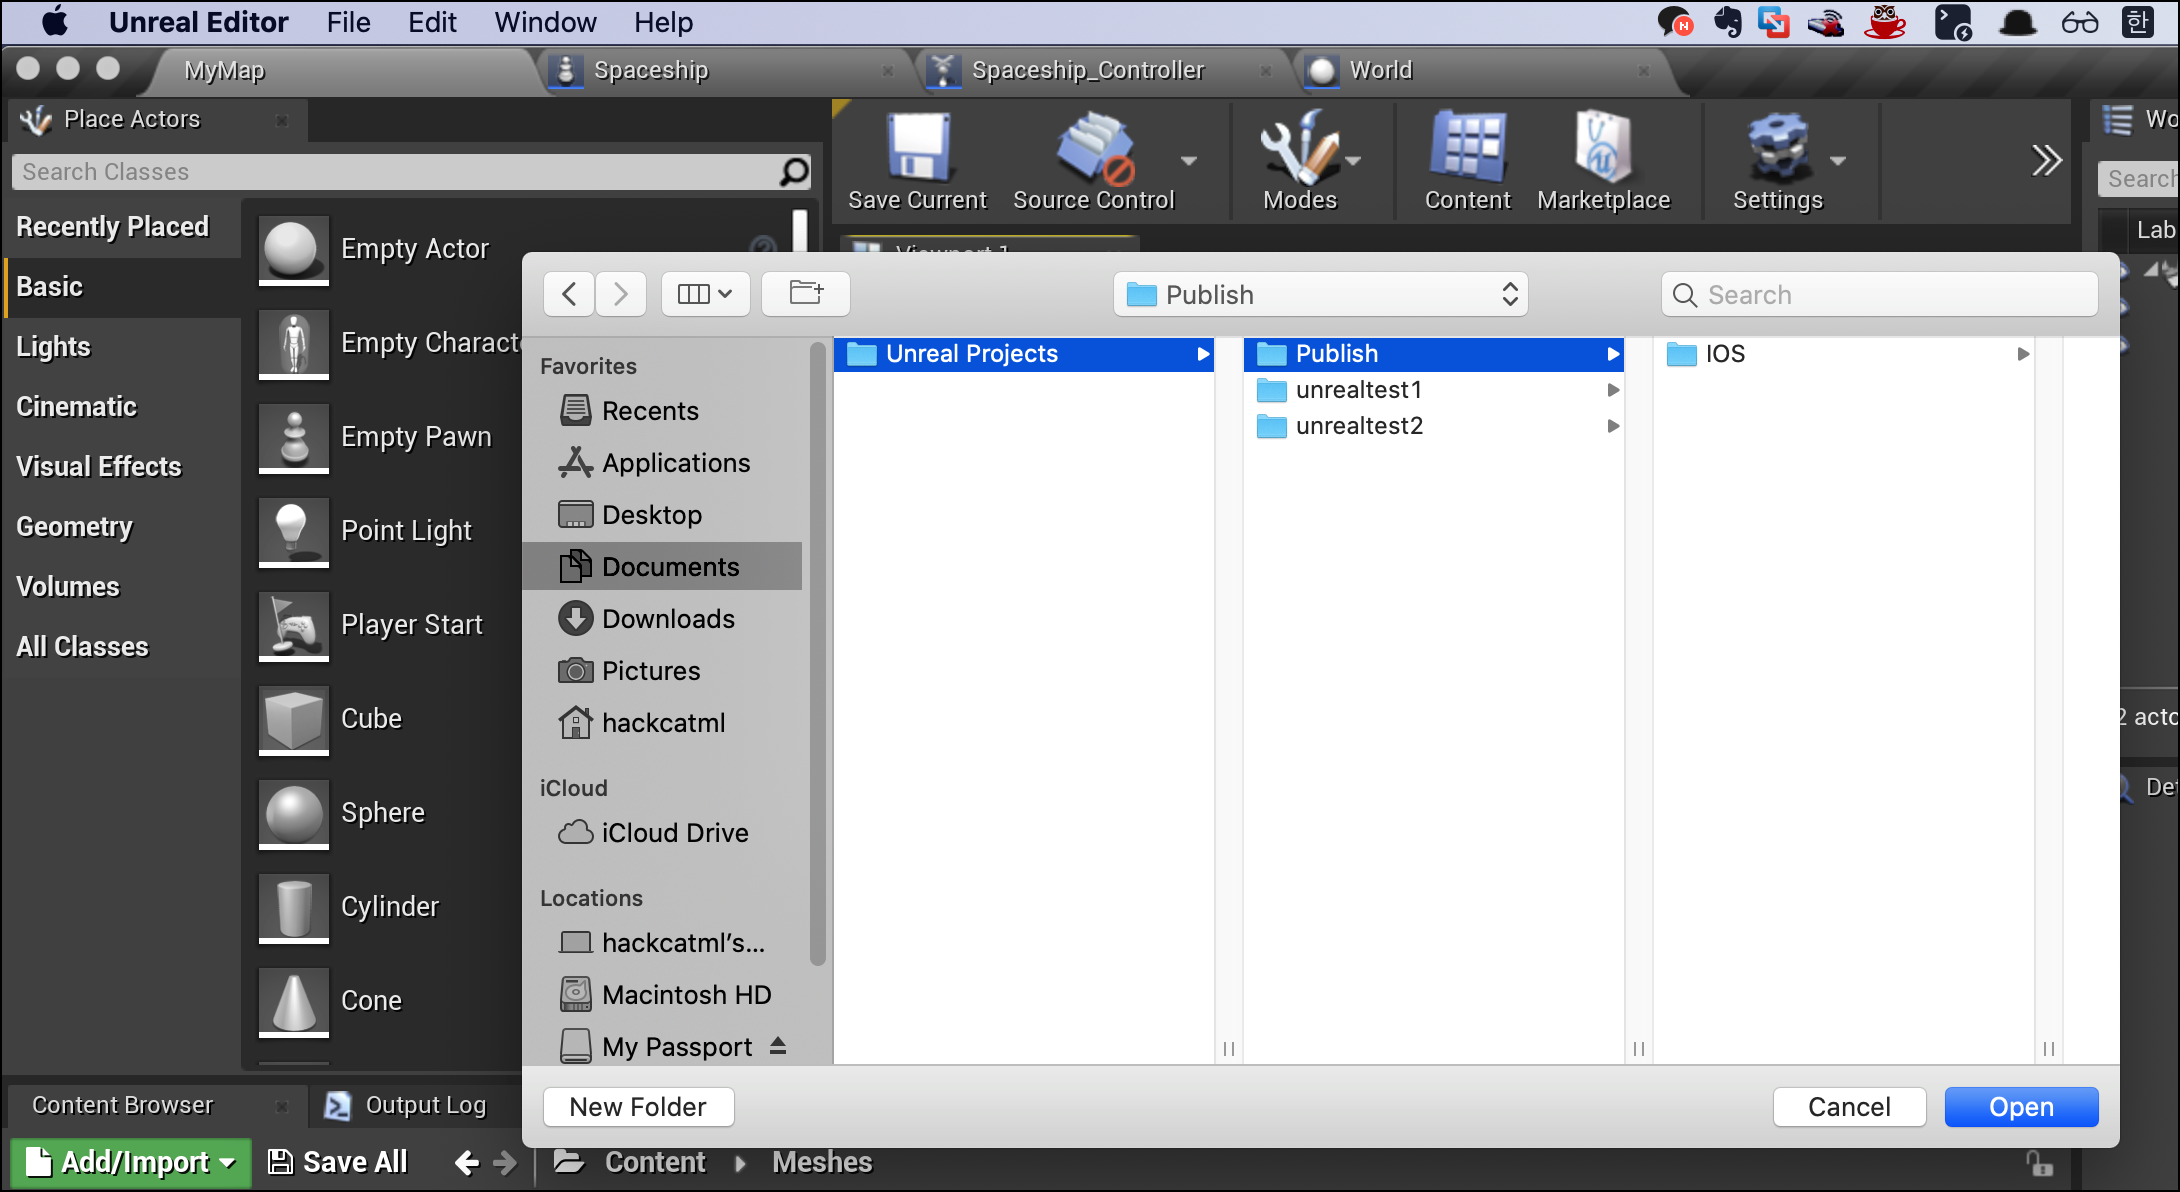This screenshot has height=1192, width=2180.
Task: Click the Open button
Action: [2020, 1107]
